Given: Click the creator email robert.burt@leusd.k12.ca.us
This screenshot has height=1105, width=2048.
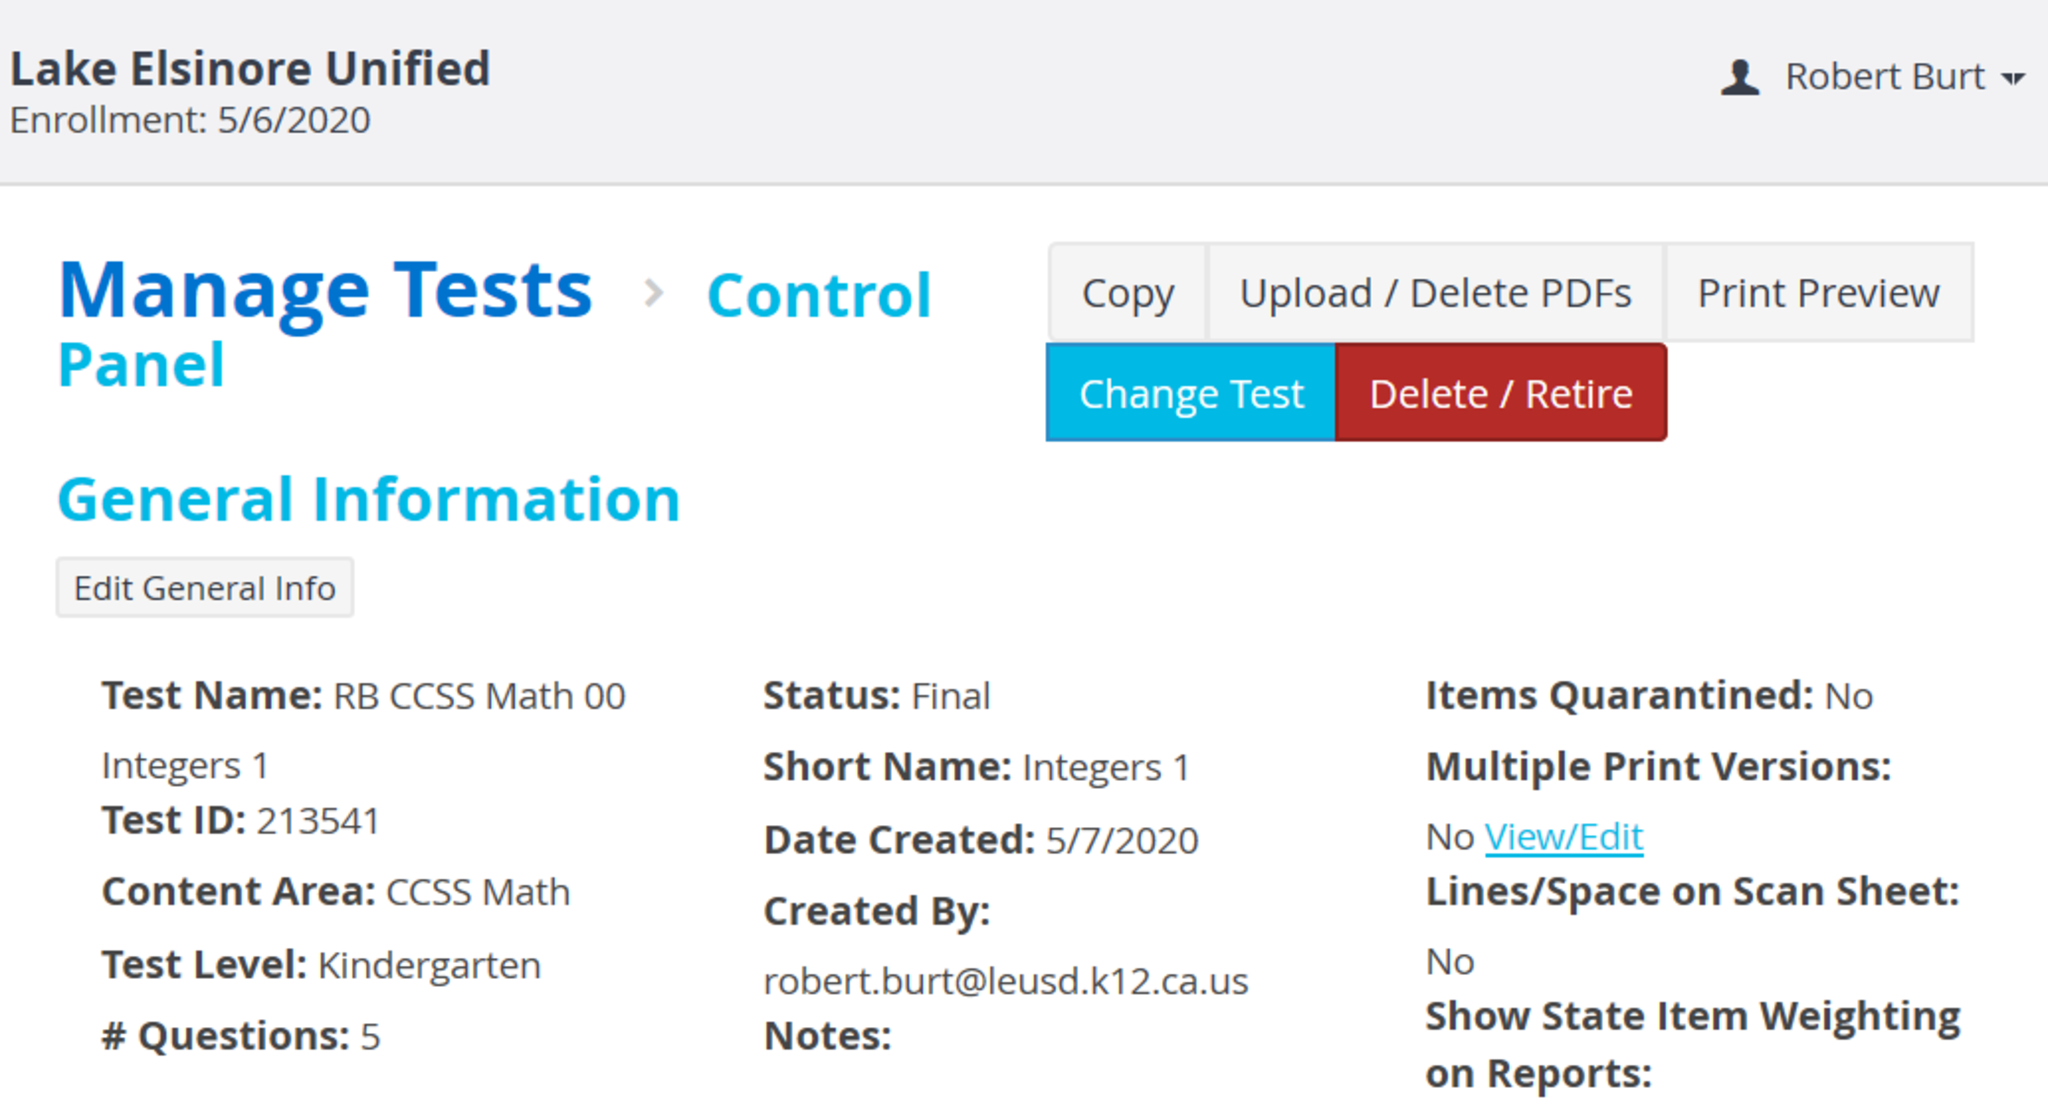Looking at the screenshot, I should (x=1005, y=981).
